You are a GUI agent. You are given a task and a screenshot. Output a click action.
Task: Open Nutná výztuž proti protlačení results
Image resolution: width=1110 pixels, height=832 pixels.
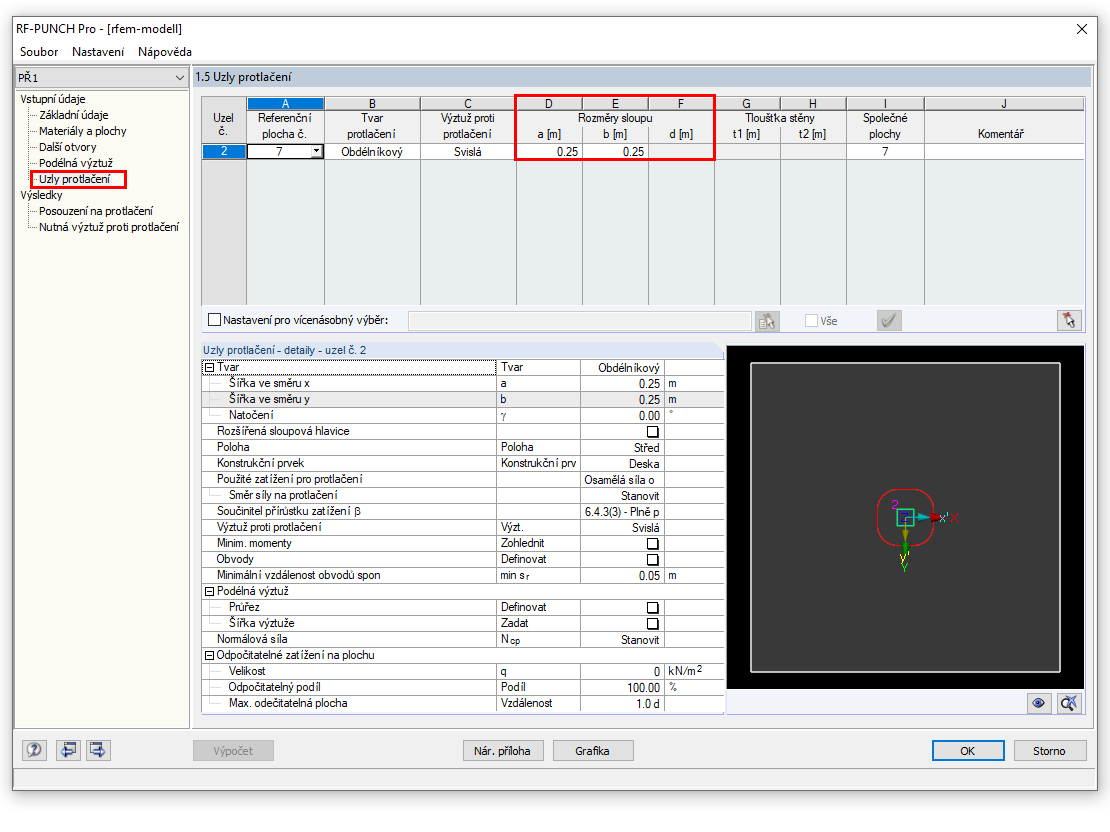coord(109,227)
